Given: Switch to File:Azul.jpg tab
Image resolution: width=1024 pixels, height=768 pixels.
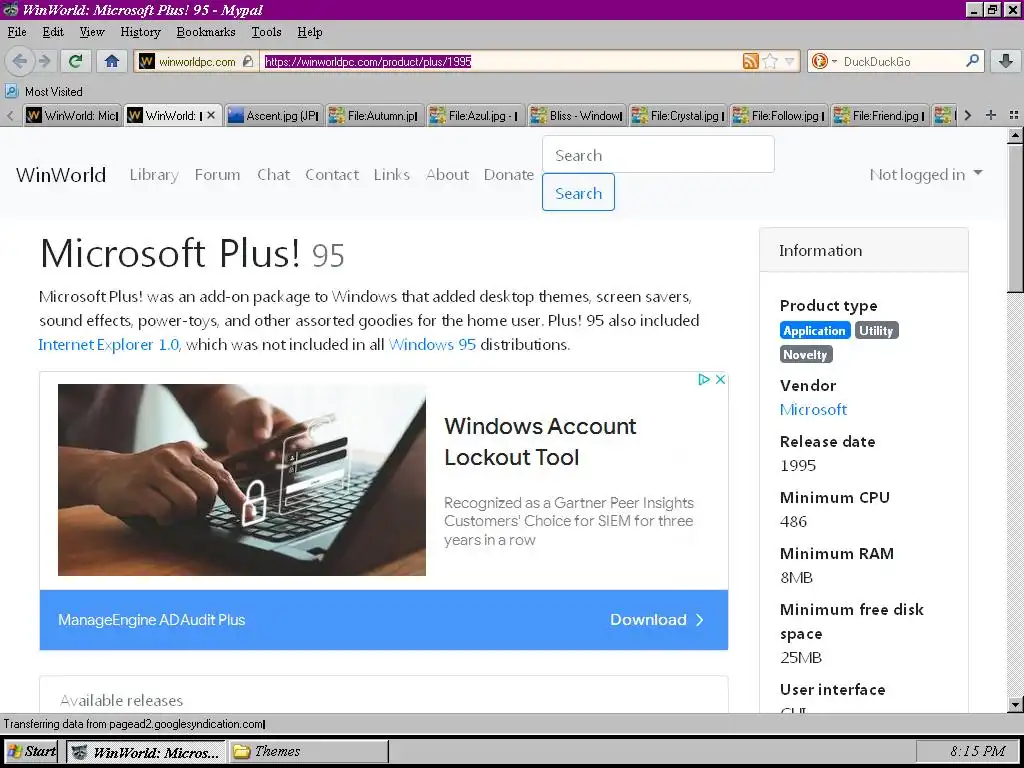Looking at the screenshot, I should (x=476, y=116).
